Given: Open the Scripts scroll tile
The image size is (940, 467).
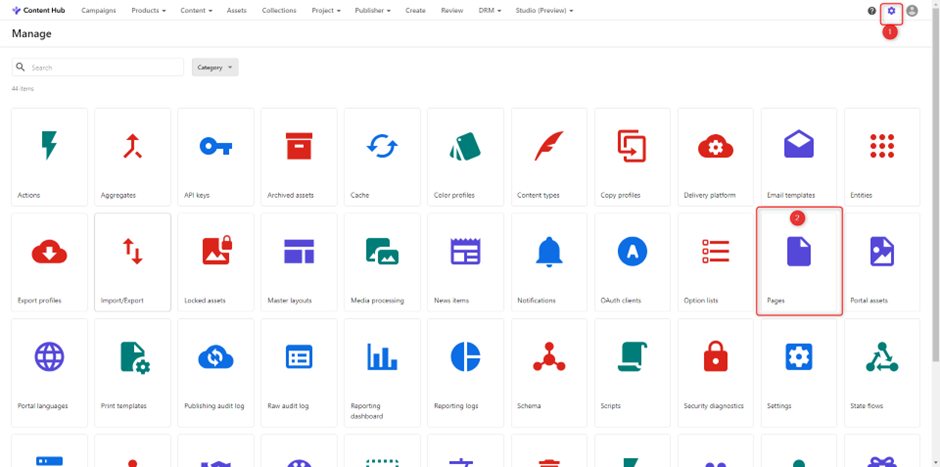Looking at the screenshot, I should tap(632, 373).
